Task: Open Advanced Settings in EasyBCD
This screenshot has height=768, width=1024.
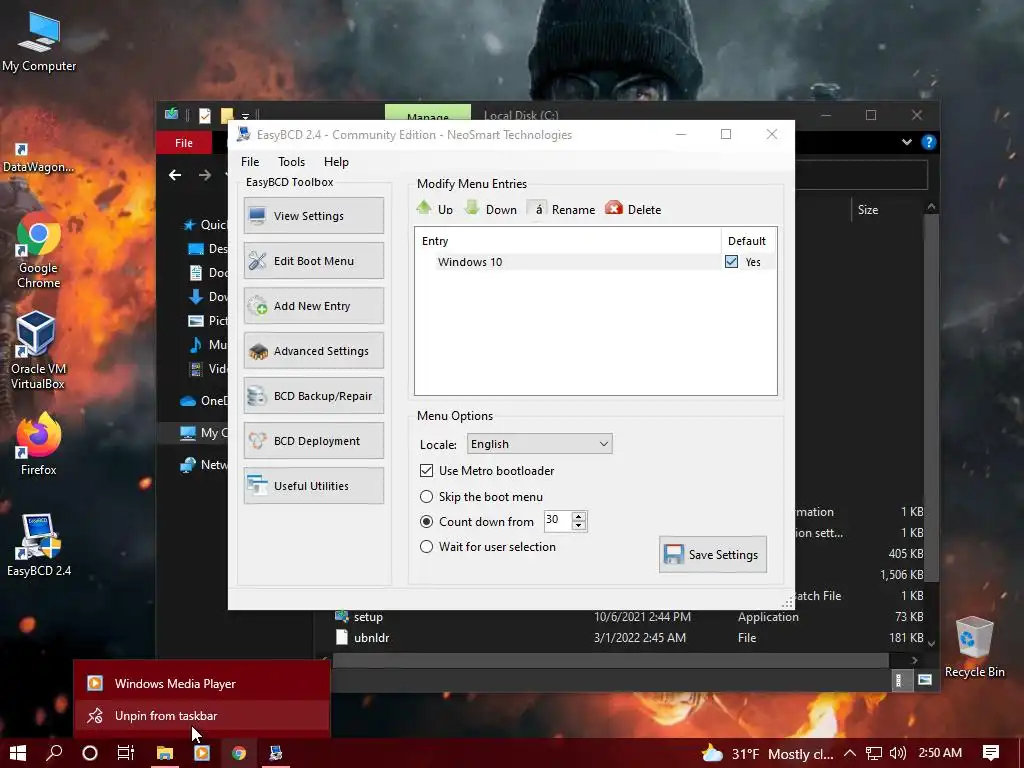Action: (313, 351)
